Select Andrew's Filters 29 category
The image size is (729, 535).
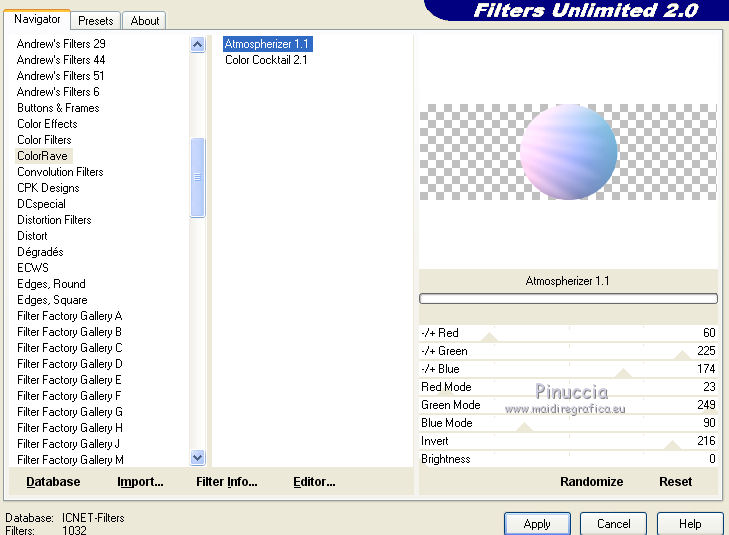pos(61,44)
